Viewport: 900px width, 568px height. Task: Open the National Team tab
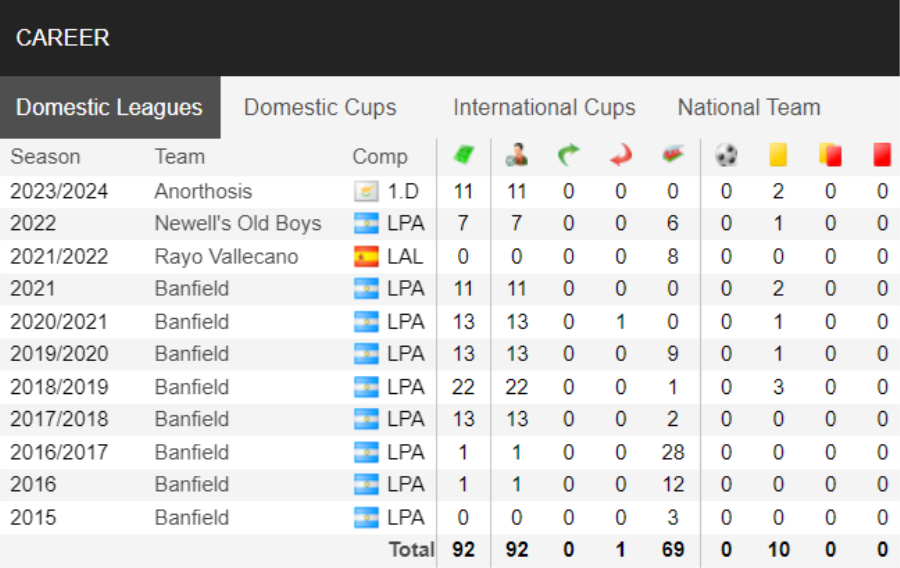click(749, 107)
